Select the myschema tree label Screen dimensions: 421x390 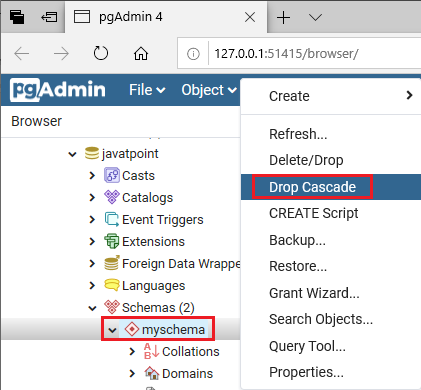tap(173, 330)
